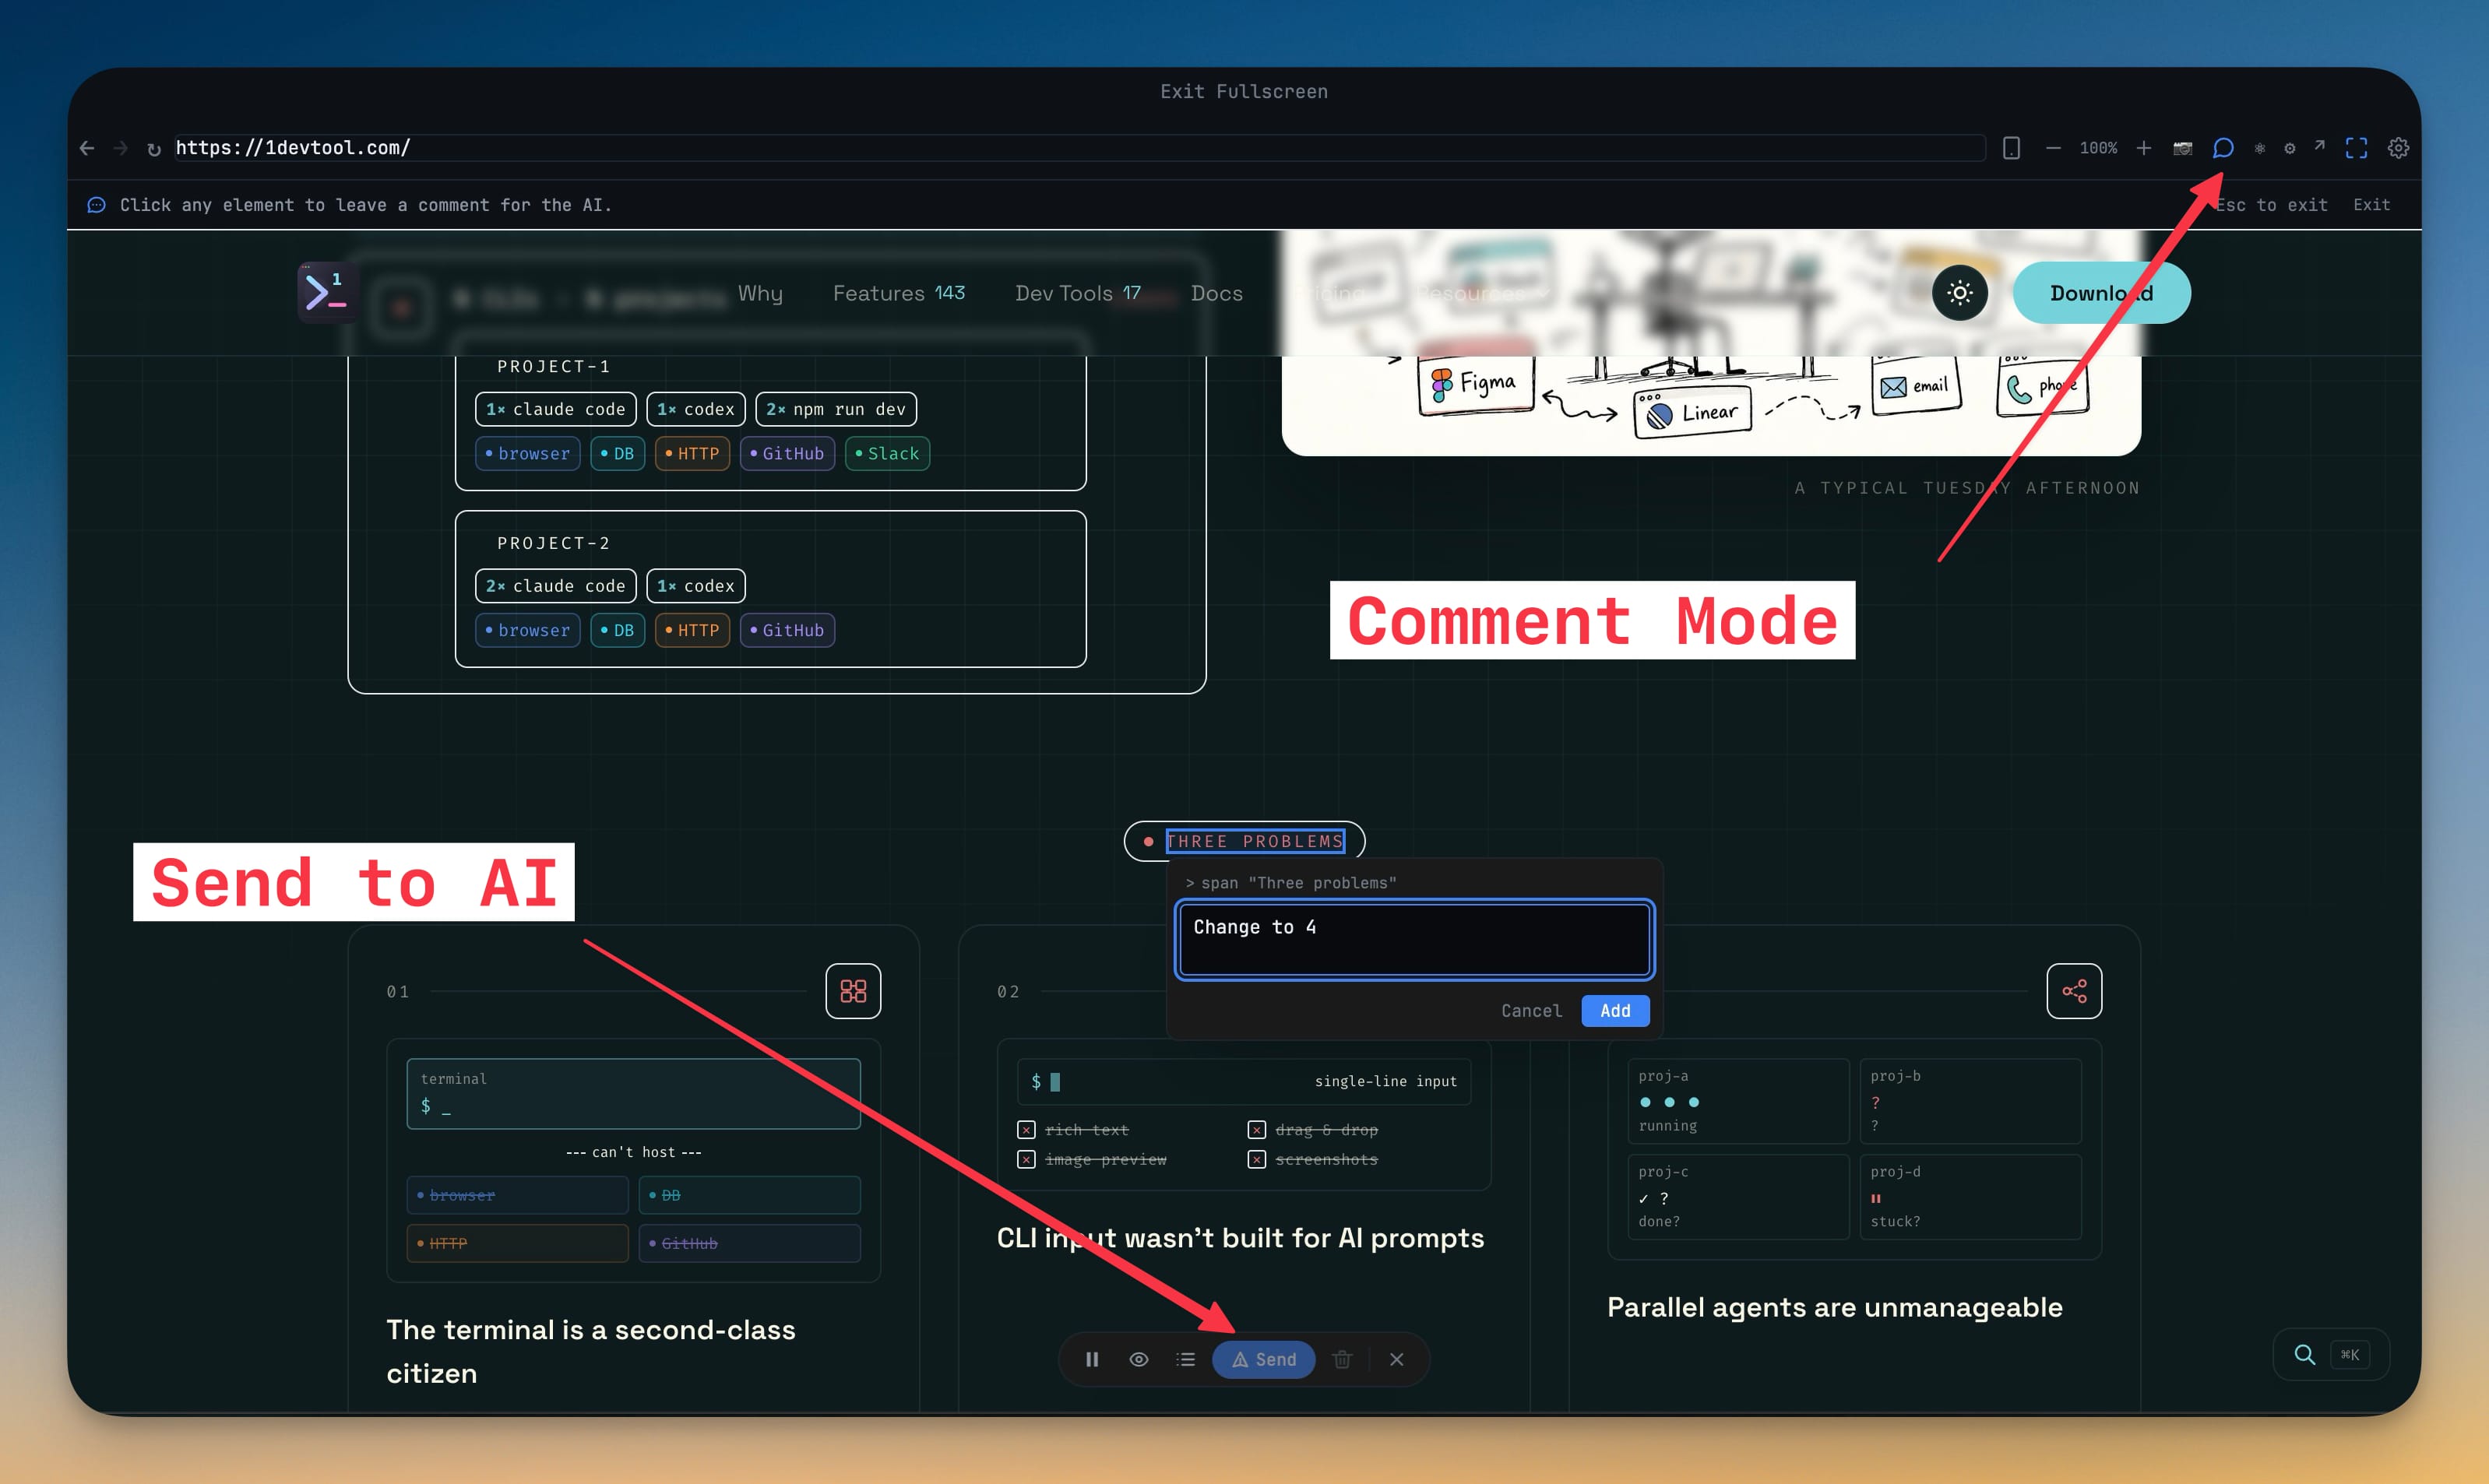Zoom out with the minus icon

[2053, 148]
